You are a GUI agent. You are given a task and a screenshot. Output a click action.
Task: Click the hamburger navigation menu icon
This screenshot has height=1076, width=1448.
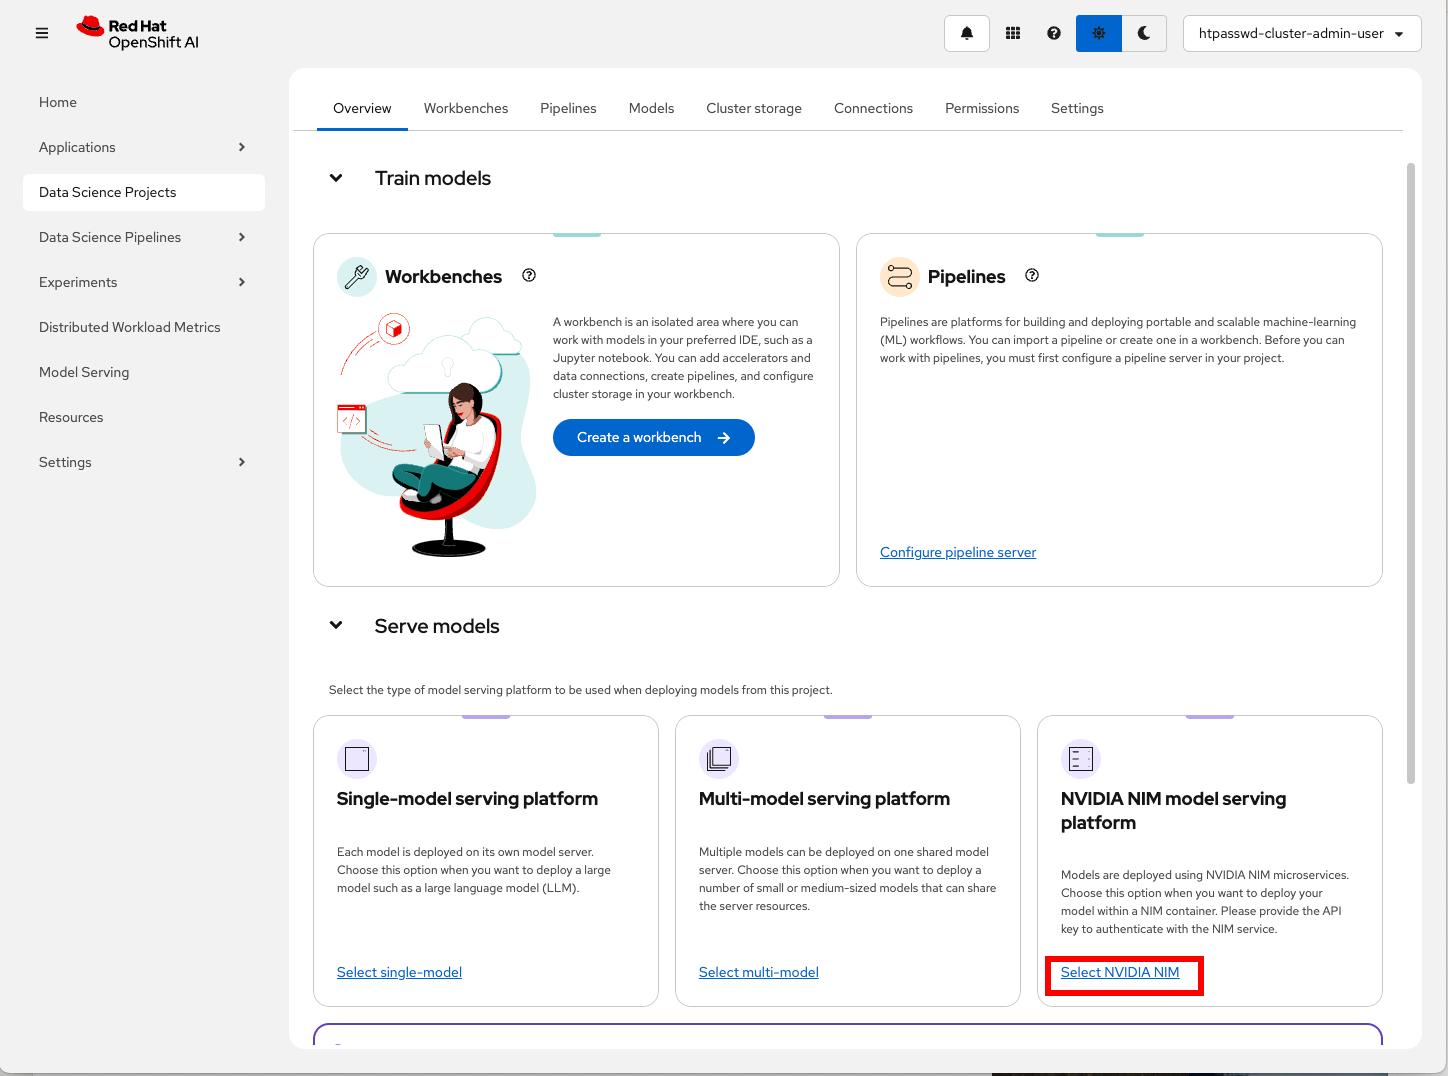42,33
